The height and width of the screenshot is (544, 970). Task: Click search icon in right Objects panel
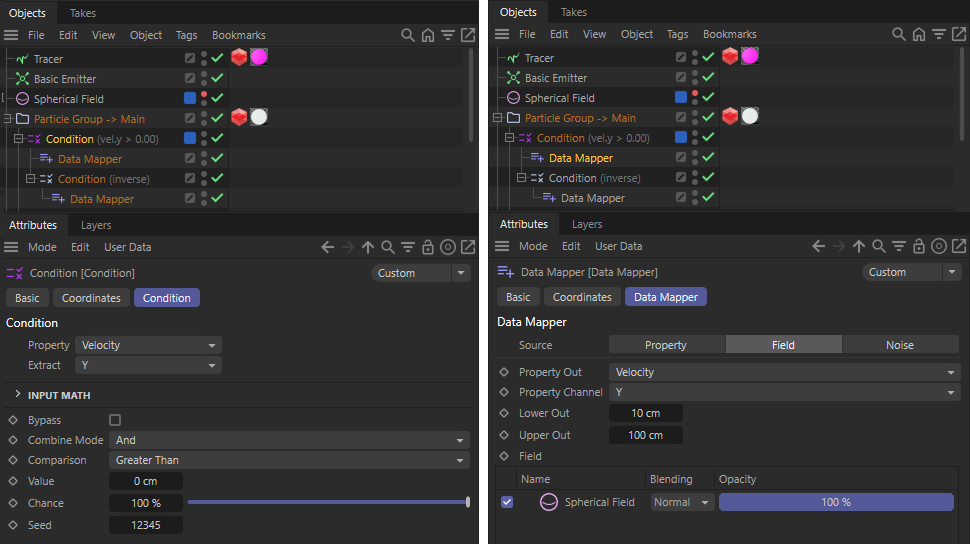tap(899, 34)
